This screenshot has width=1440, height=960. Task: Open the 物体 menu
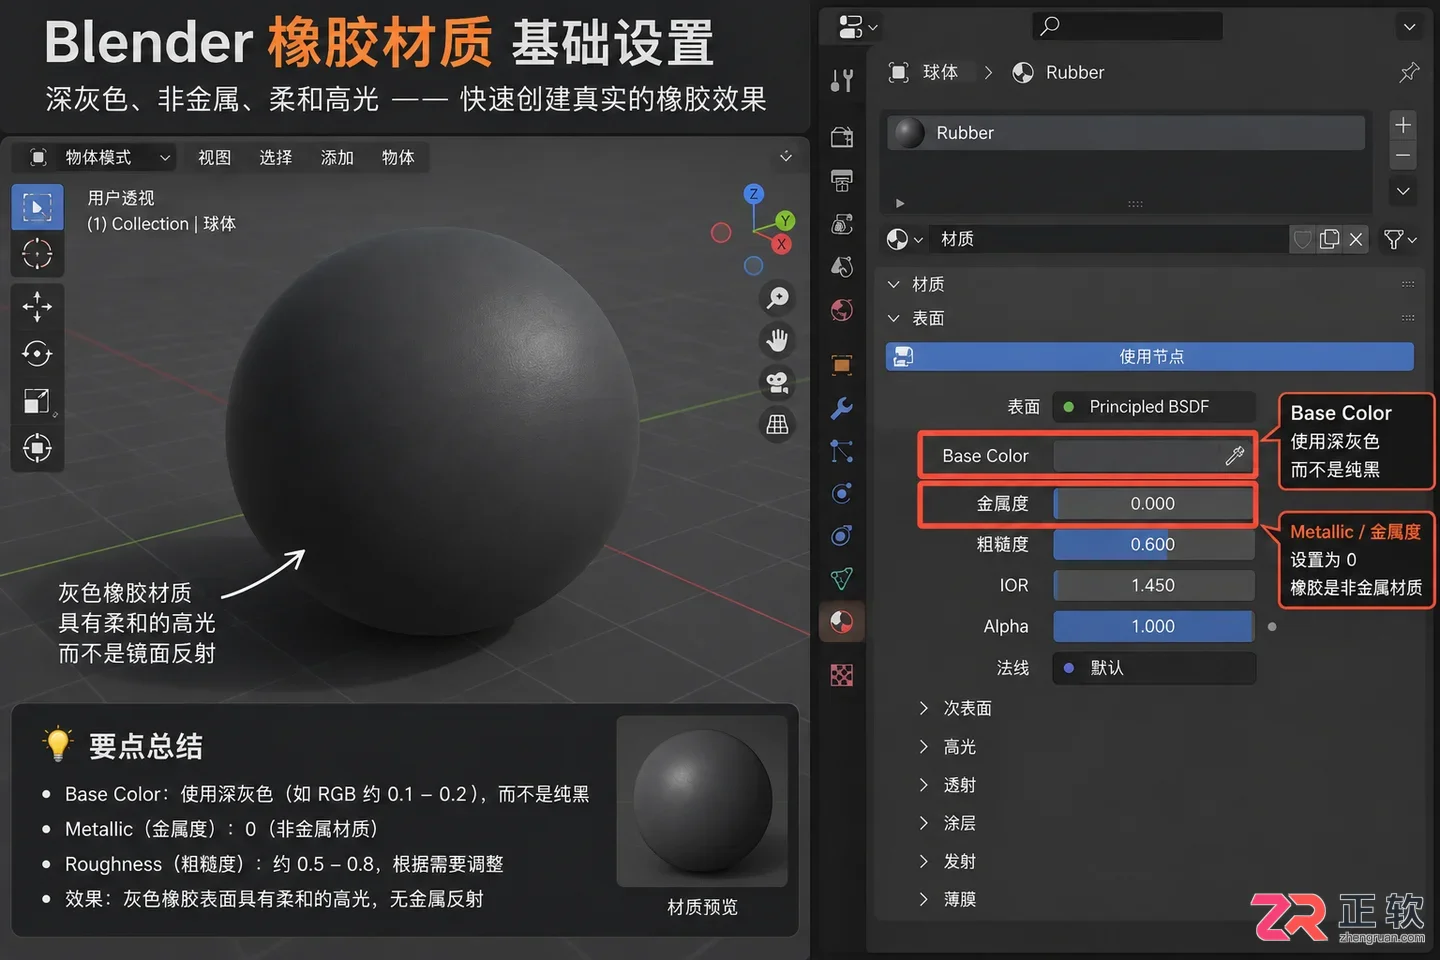(398, 157)
